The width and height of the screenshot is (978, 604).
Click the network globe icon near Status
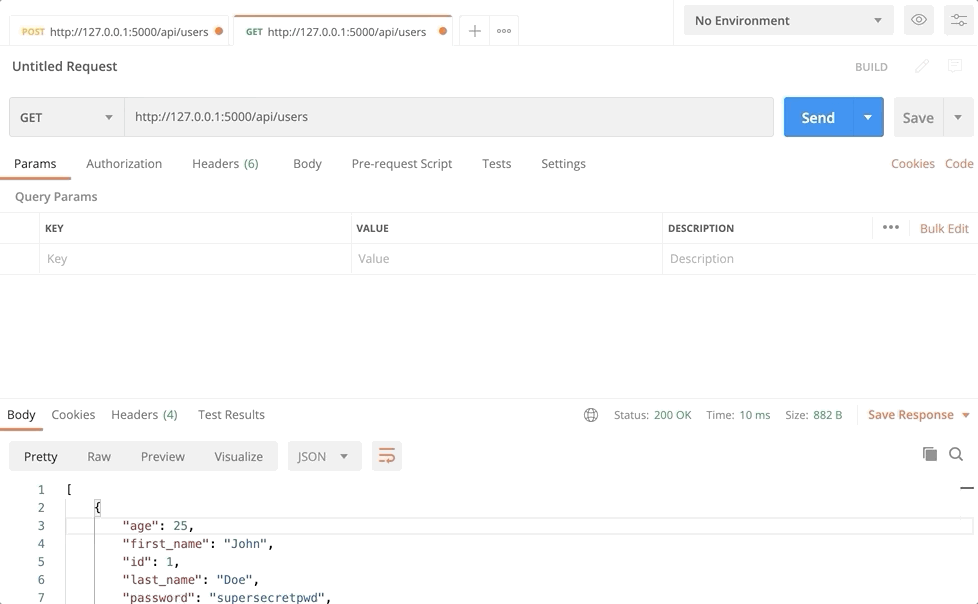[x=591, y=415]
